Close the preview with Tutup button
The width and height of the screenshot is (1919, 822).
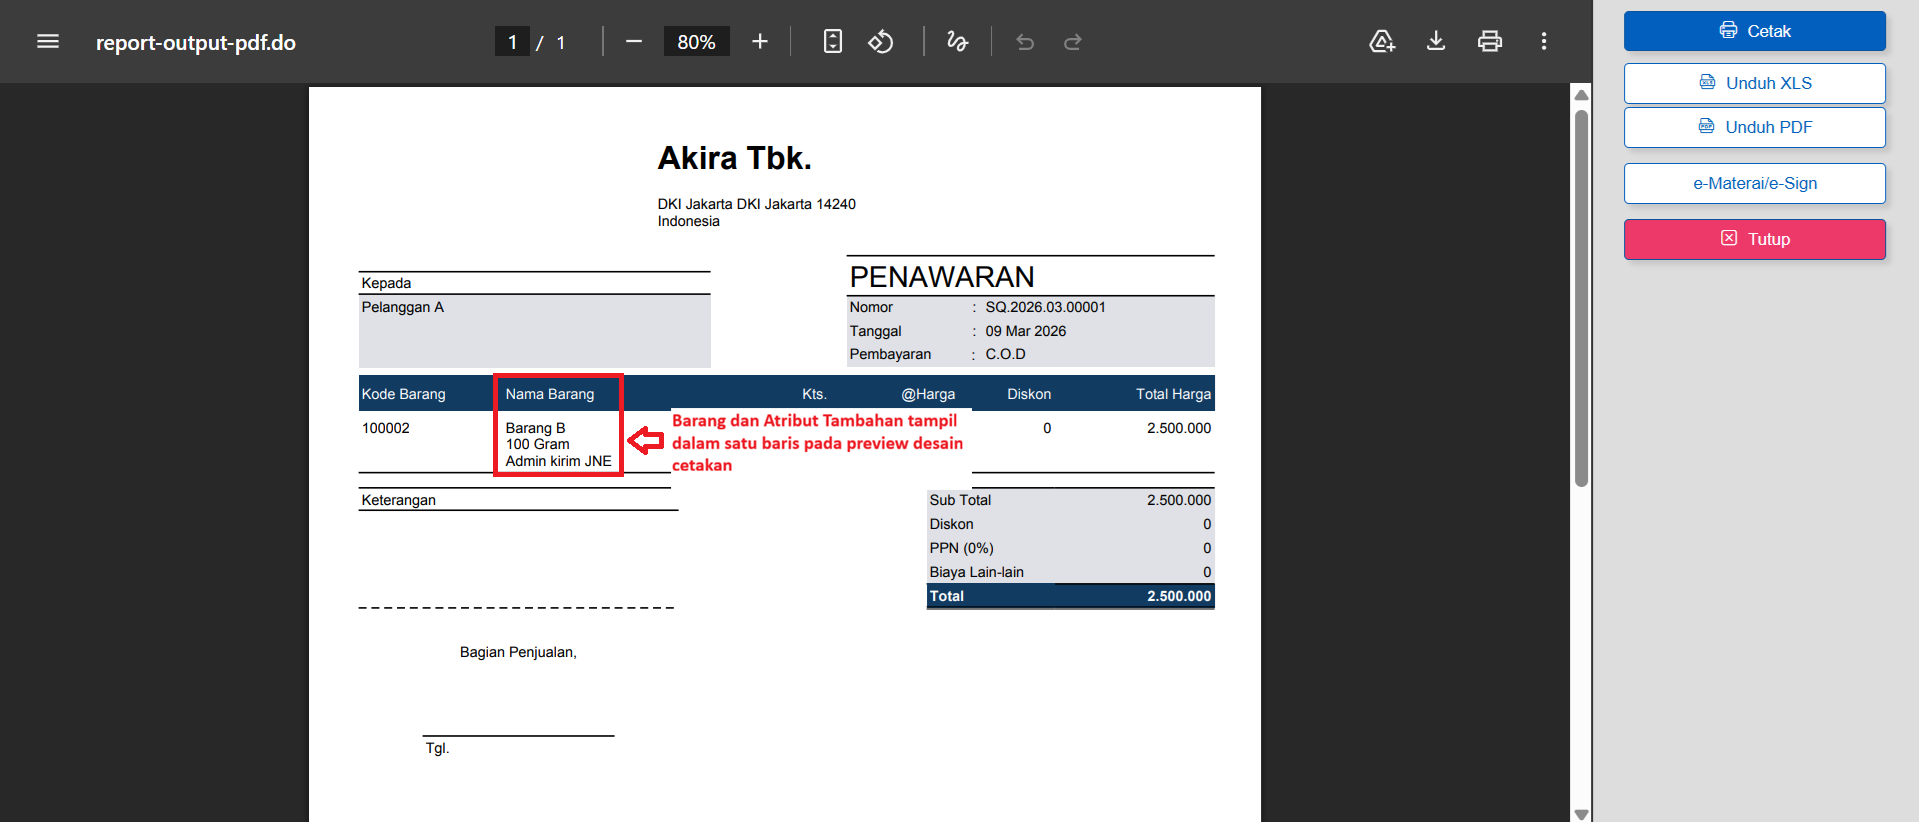pos(1754,239)
